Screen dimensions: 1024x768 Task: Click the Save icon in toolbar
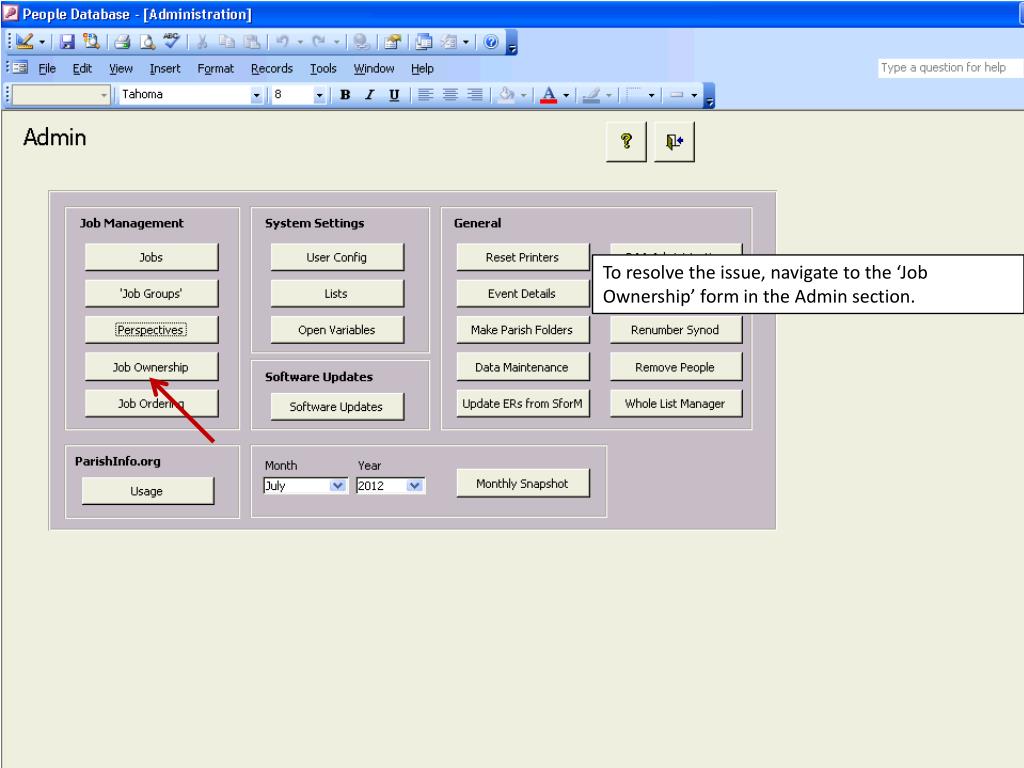[x=67, y=42]
